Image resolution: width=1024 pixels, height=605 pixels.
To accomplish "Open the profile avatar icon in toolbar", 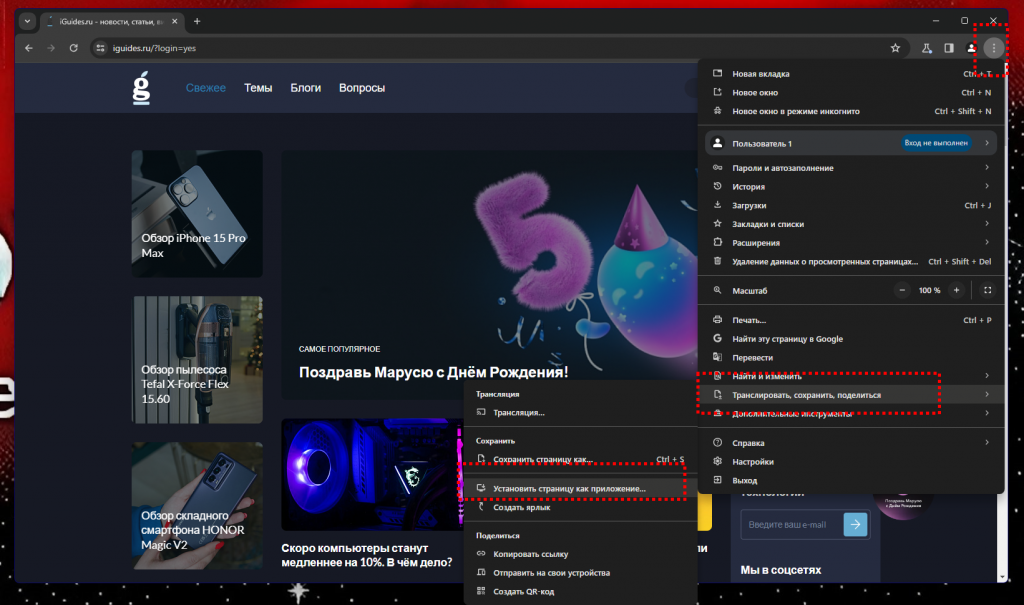I will (x=971, y=48).
